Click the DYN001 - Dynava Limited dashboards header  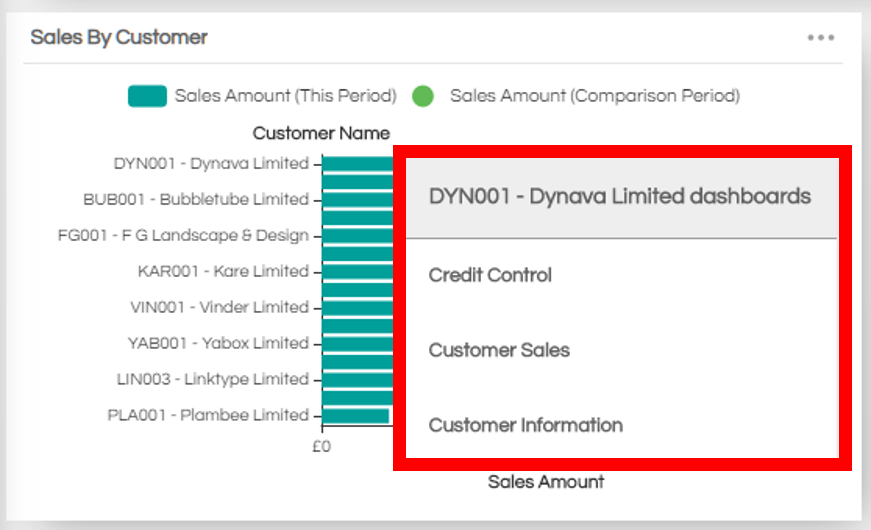tap(619, 196)
